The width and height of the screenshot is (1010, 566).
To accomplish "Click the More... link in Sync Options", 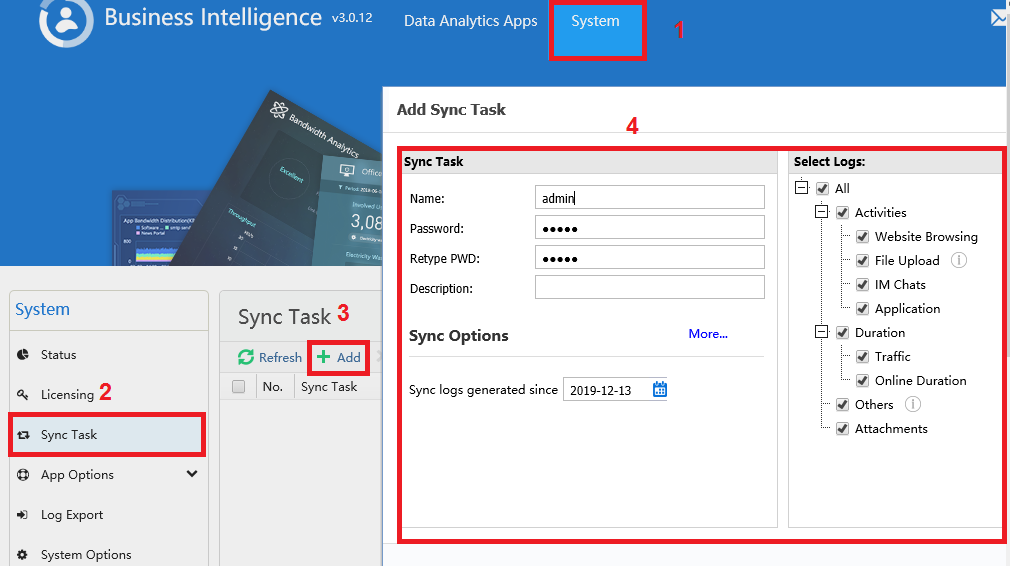I will tap(708, 334).
